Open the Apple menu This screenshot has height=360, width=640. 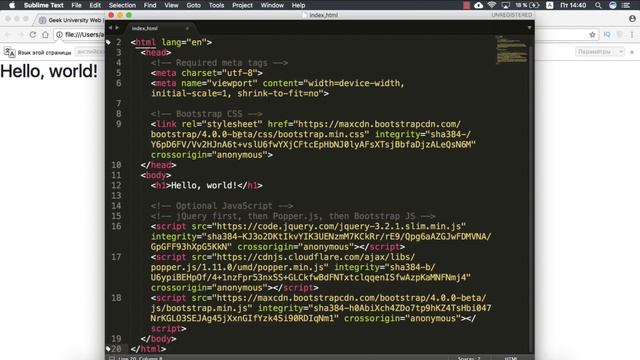click(12, 5)
